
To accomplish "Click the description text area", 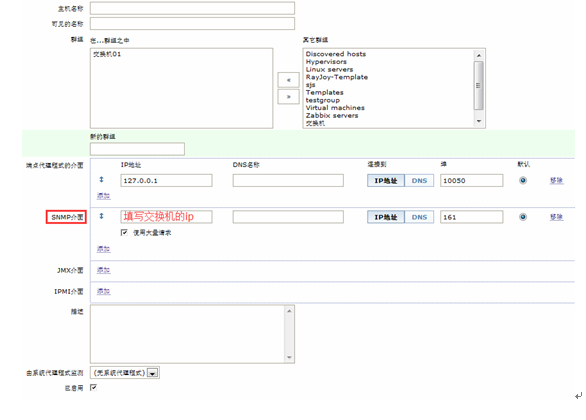I will pyautogui.click(x=192, y=334).
